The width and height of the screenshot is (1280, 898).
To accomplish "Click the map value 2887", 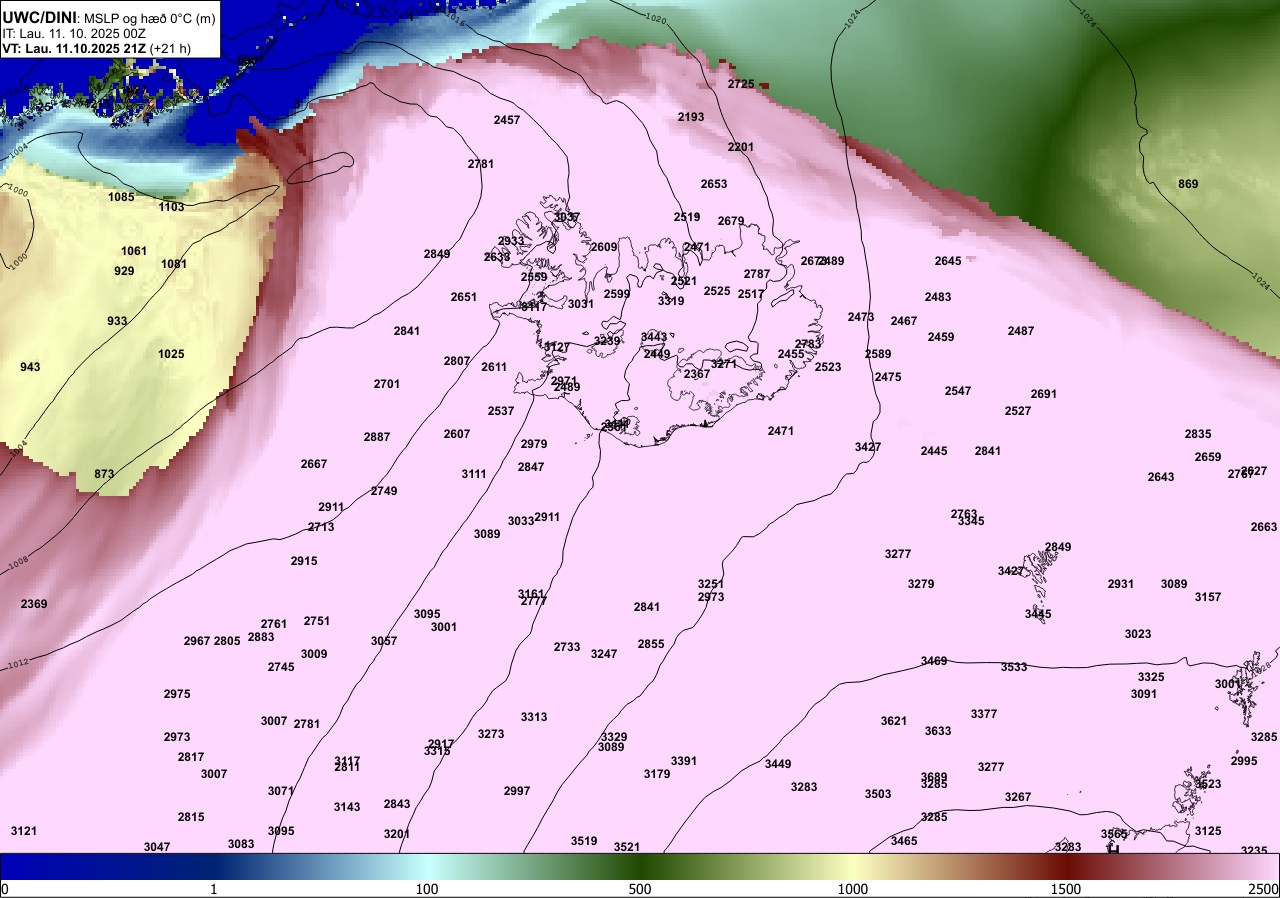I will 377,437.
